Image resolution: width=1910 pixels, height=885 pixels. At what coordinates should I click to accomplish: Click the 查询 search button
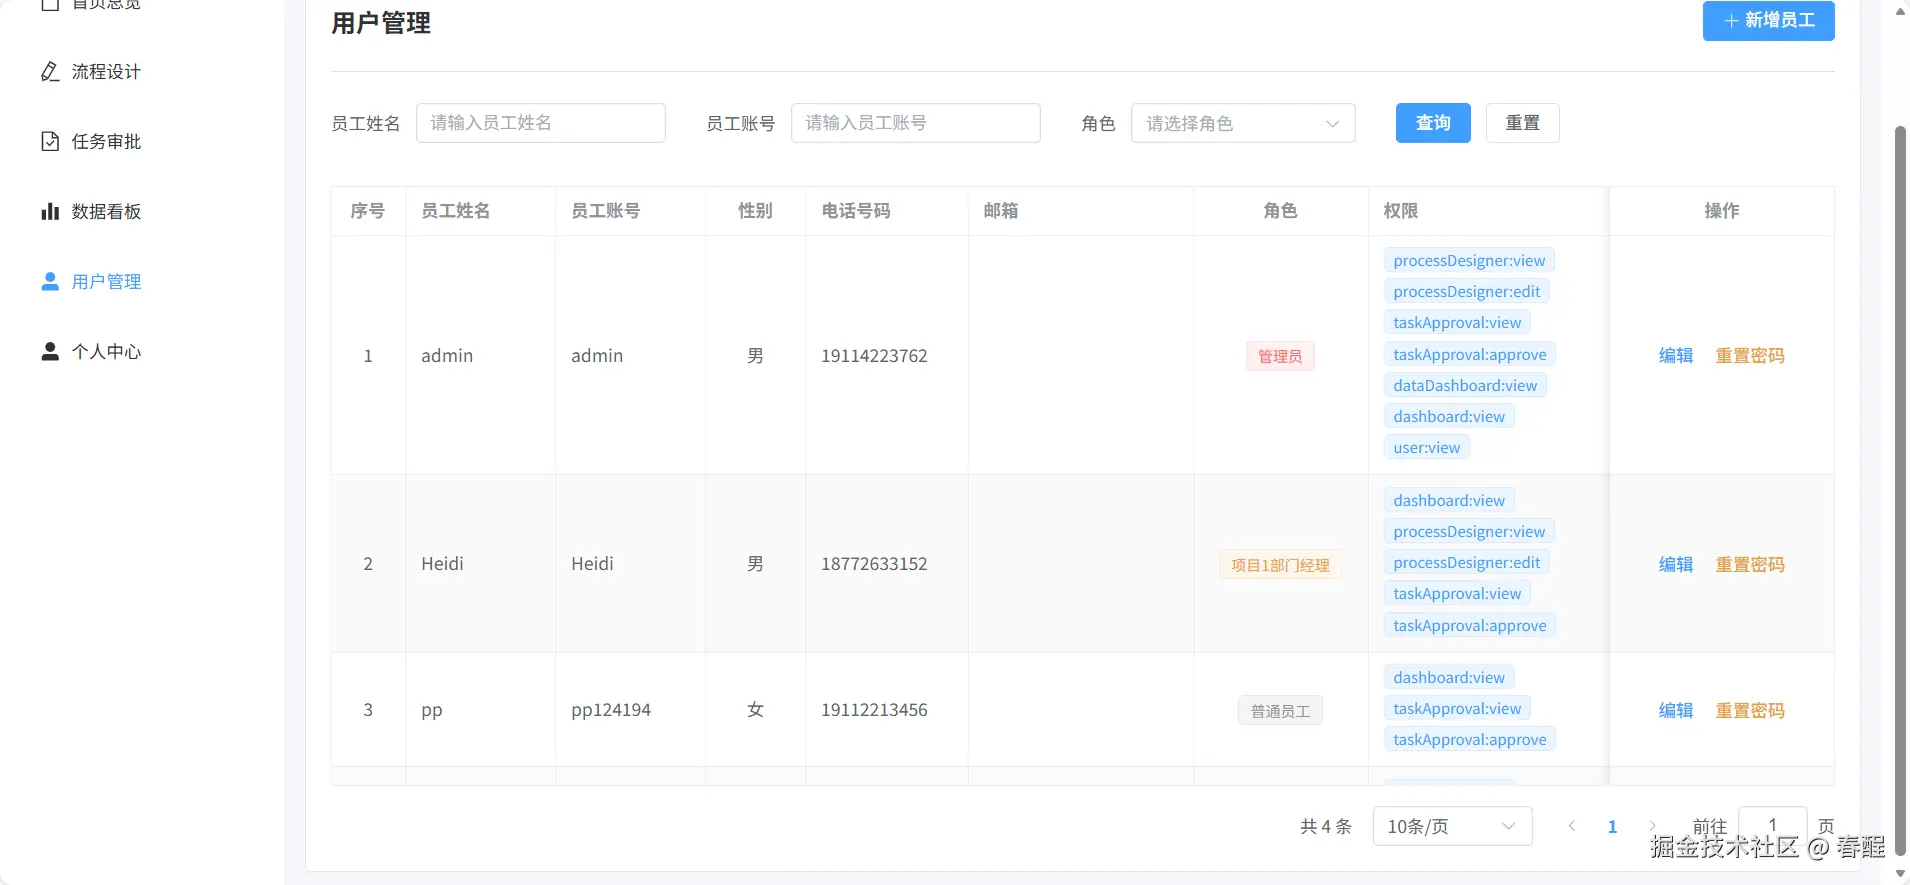coord(1432,123)
